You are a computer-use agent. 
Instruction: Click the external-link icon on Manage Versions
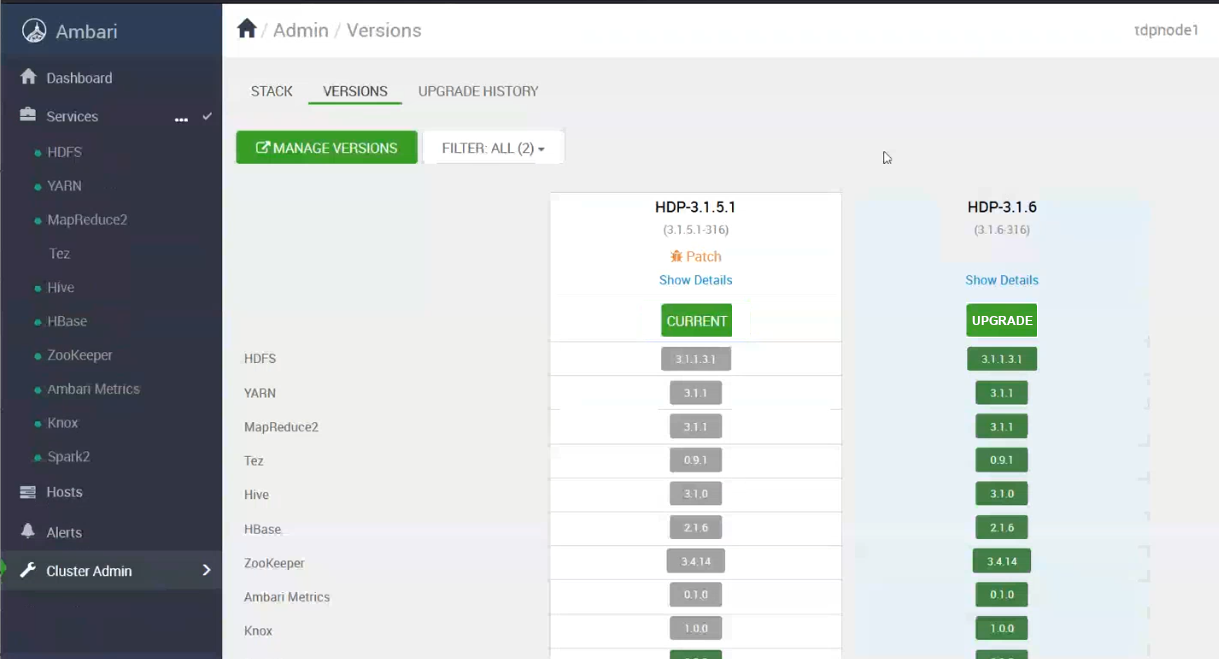263,148
